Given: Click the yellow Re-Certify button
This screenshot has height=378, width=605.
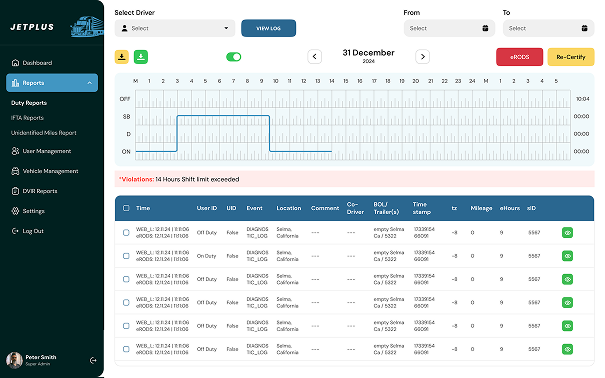Looking at the screenshot, I should pos(571,57).
